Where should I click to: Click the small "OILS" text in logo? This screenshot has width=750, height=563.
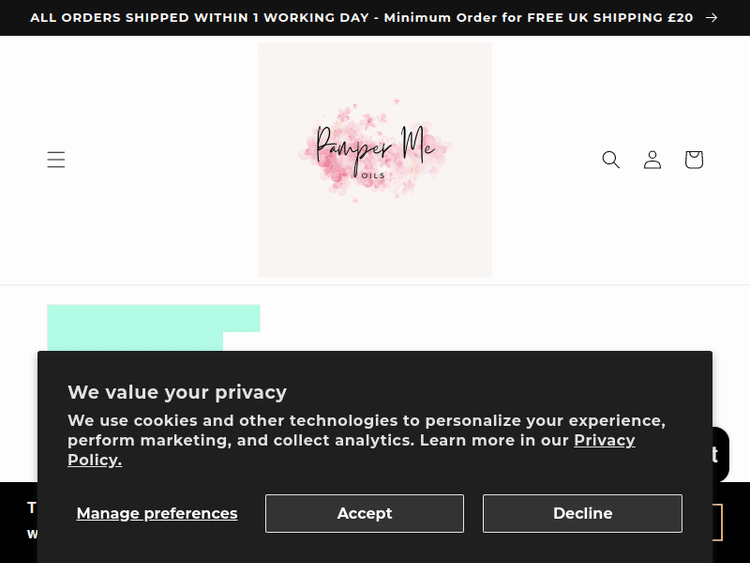coord(375,176)
